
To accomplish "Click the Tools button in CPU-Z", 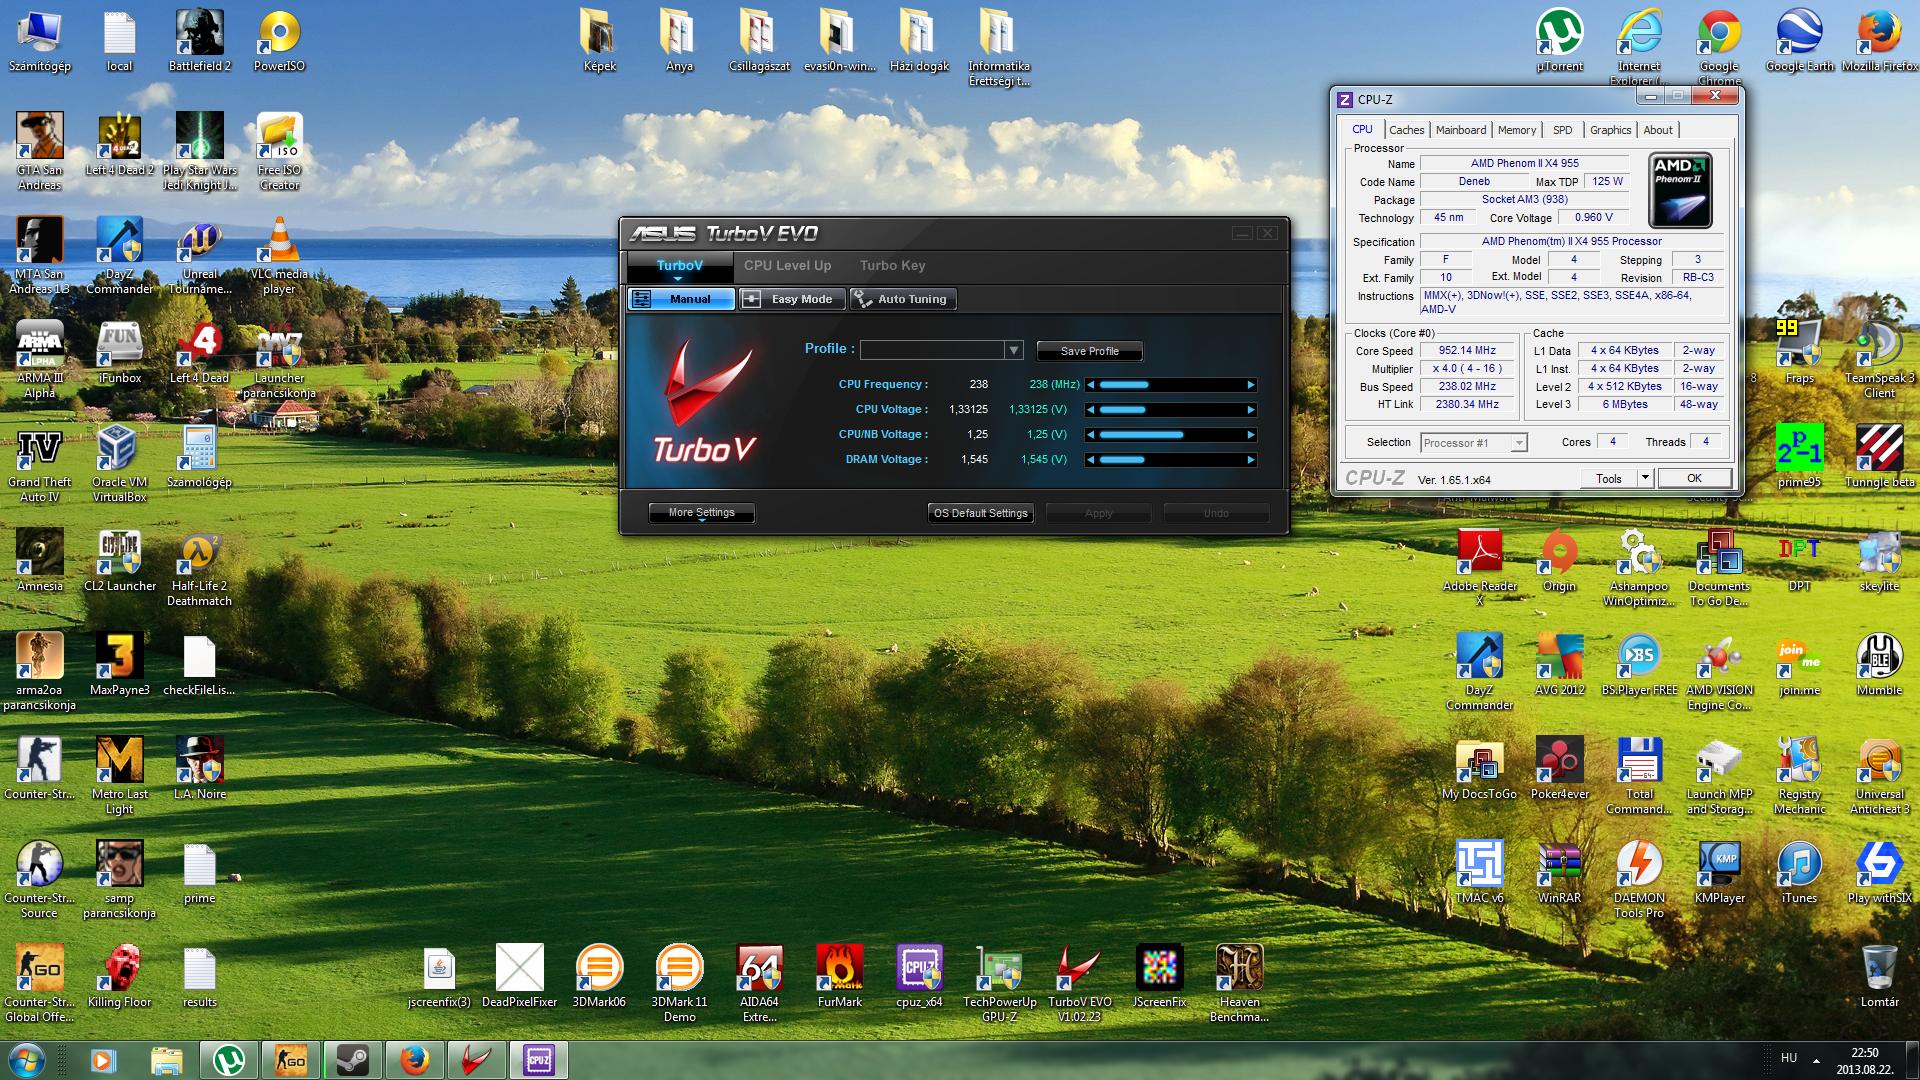I will 1609,478.
